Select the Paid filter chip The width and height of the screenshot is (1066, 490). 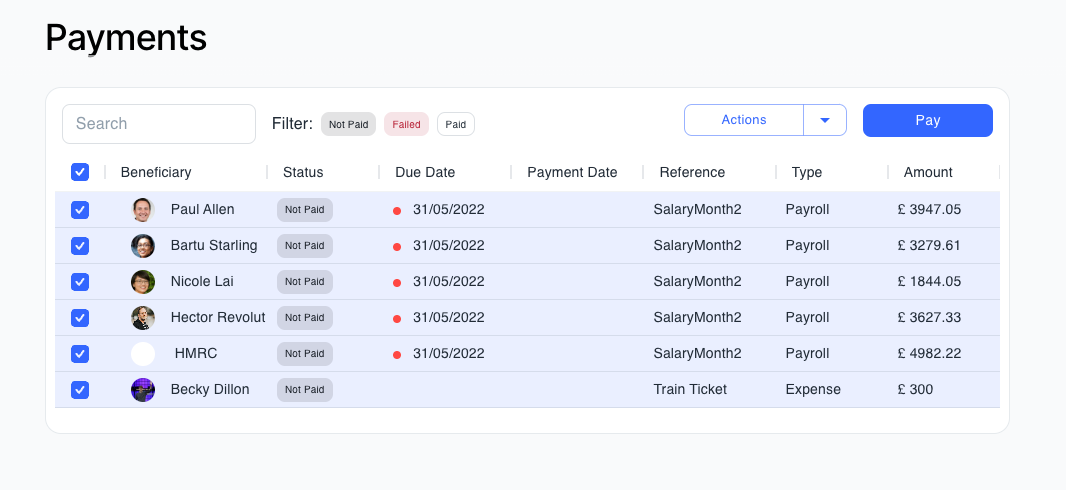click(x=456, y=125)
